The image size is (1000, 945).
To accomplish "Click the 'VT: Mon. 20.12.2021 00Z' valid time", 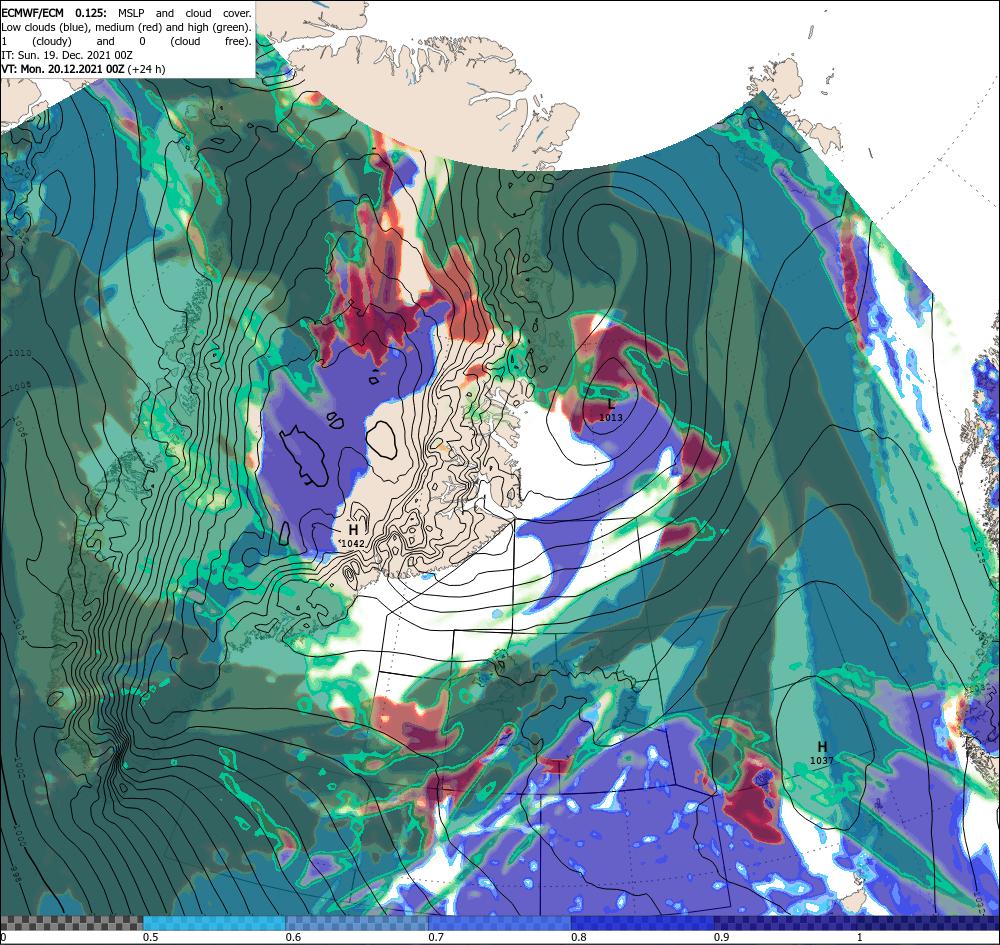I will click(62, 69).
